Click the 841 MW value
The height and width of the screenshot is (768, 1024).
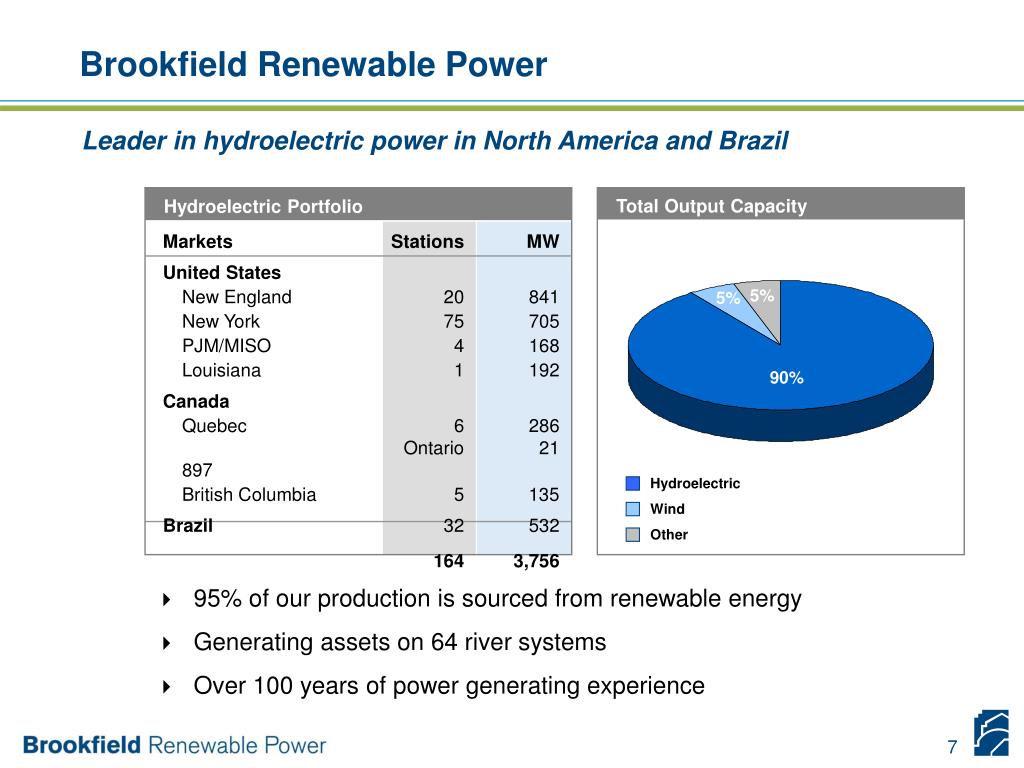click(543, 297)
